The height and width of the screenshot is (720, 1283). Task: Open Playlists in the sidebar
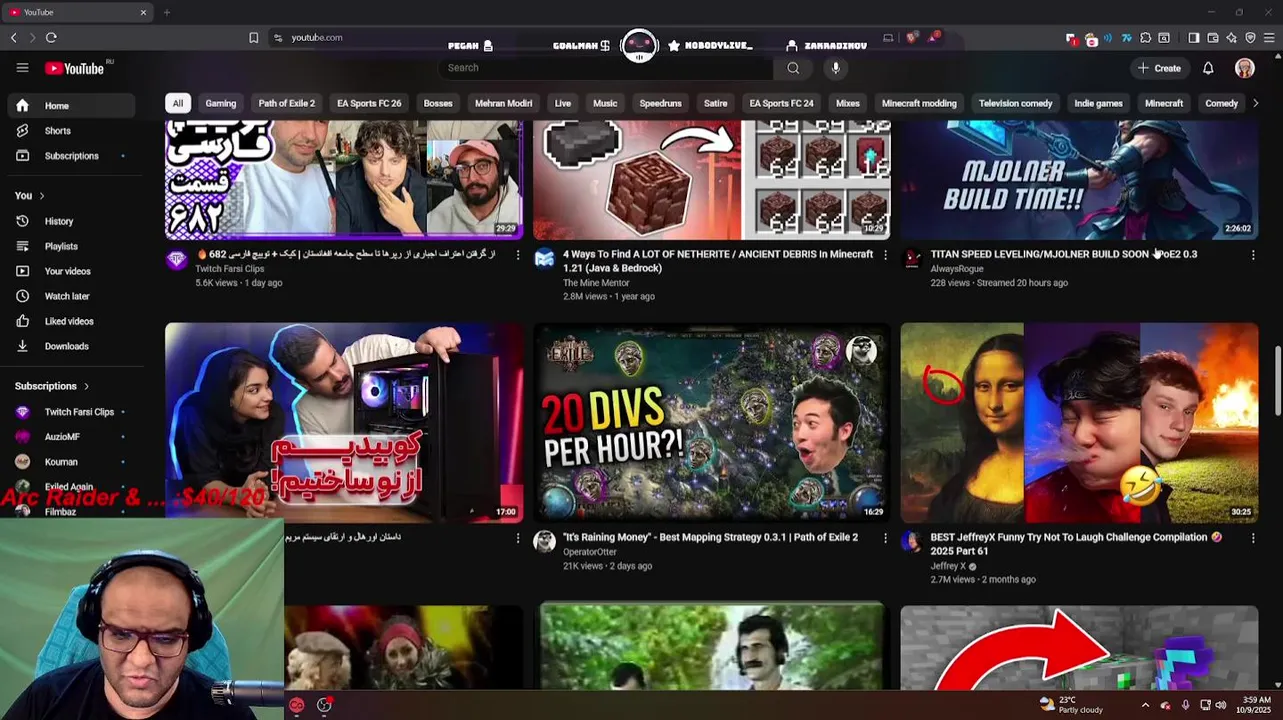tap(71, 246)
